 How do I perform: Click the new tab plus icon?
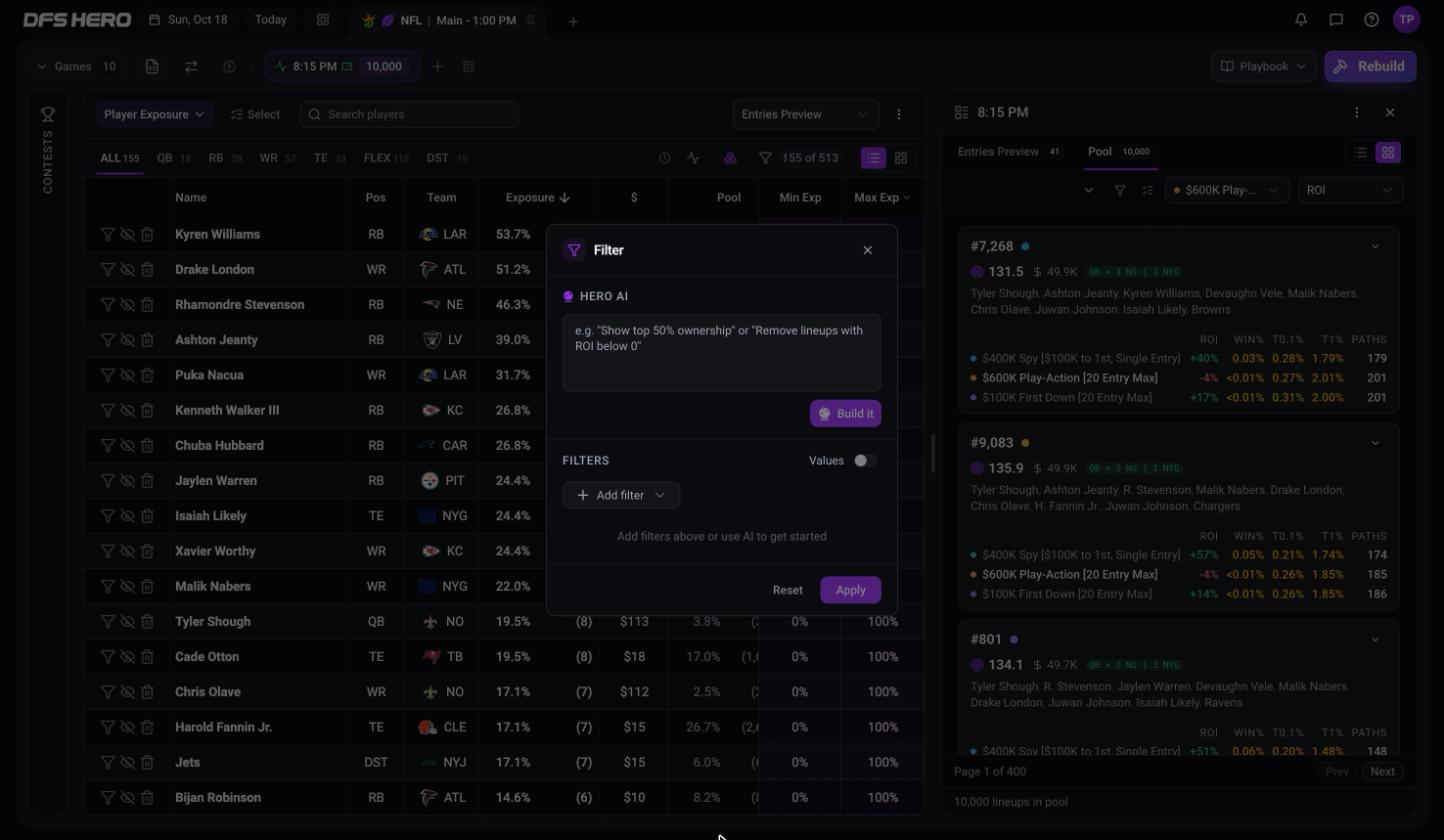pos(573,21)
